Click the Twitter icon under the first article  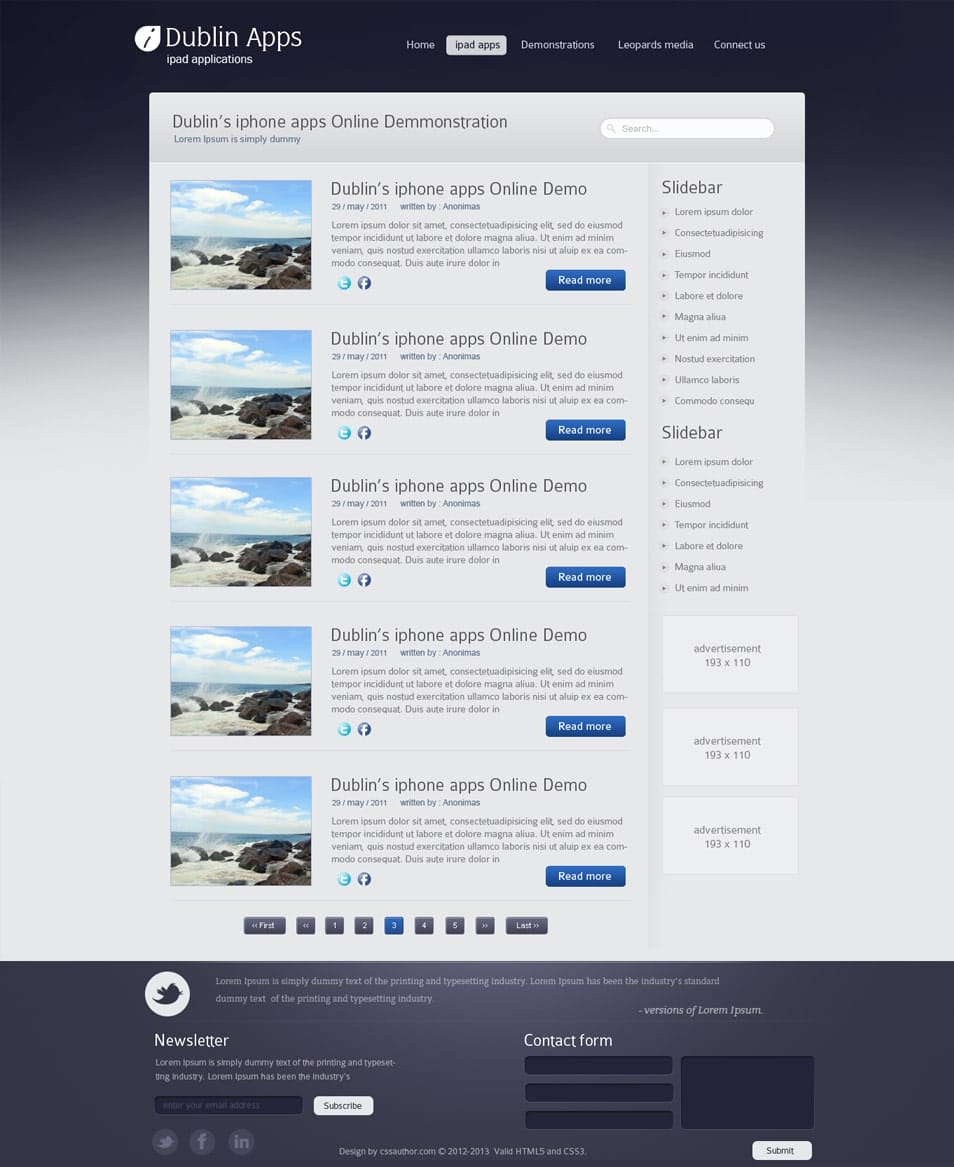344,283
